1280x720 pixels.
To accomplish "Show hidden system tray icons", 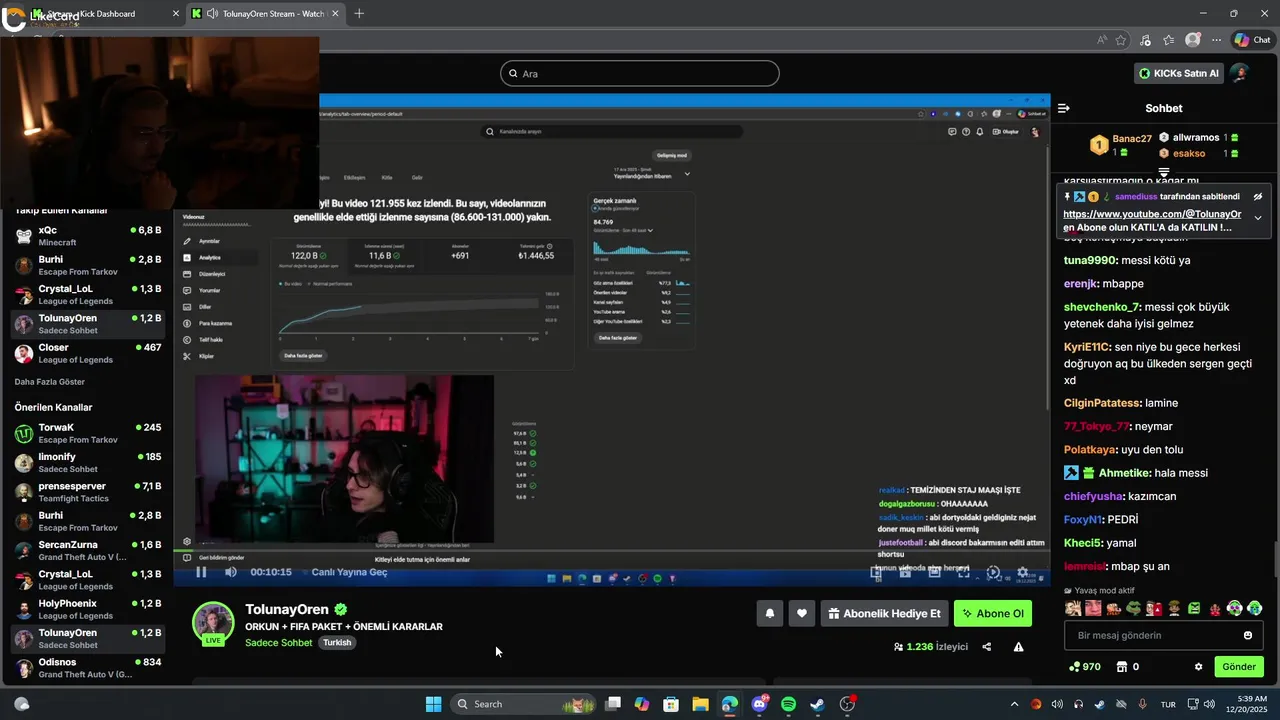I will pos(1014,704).
